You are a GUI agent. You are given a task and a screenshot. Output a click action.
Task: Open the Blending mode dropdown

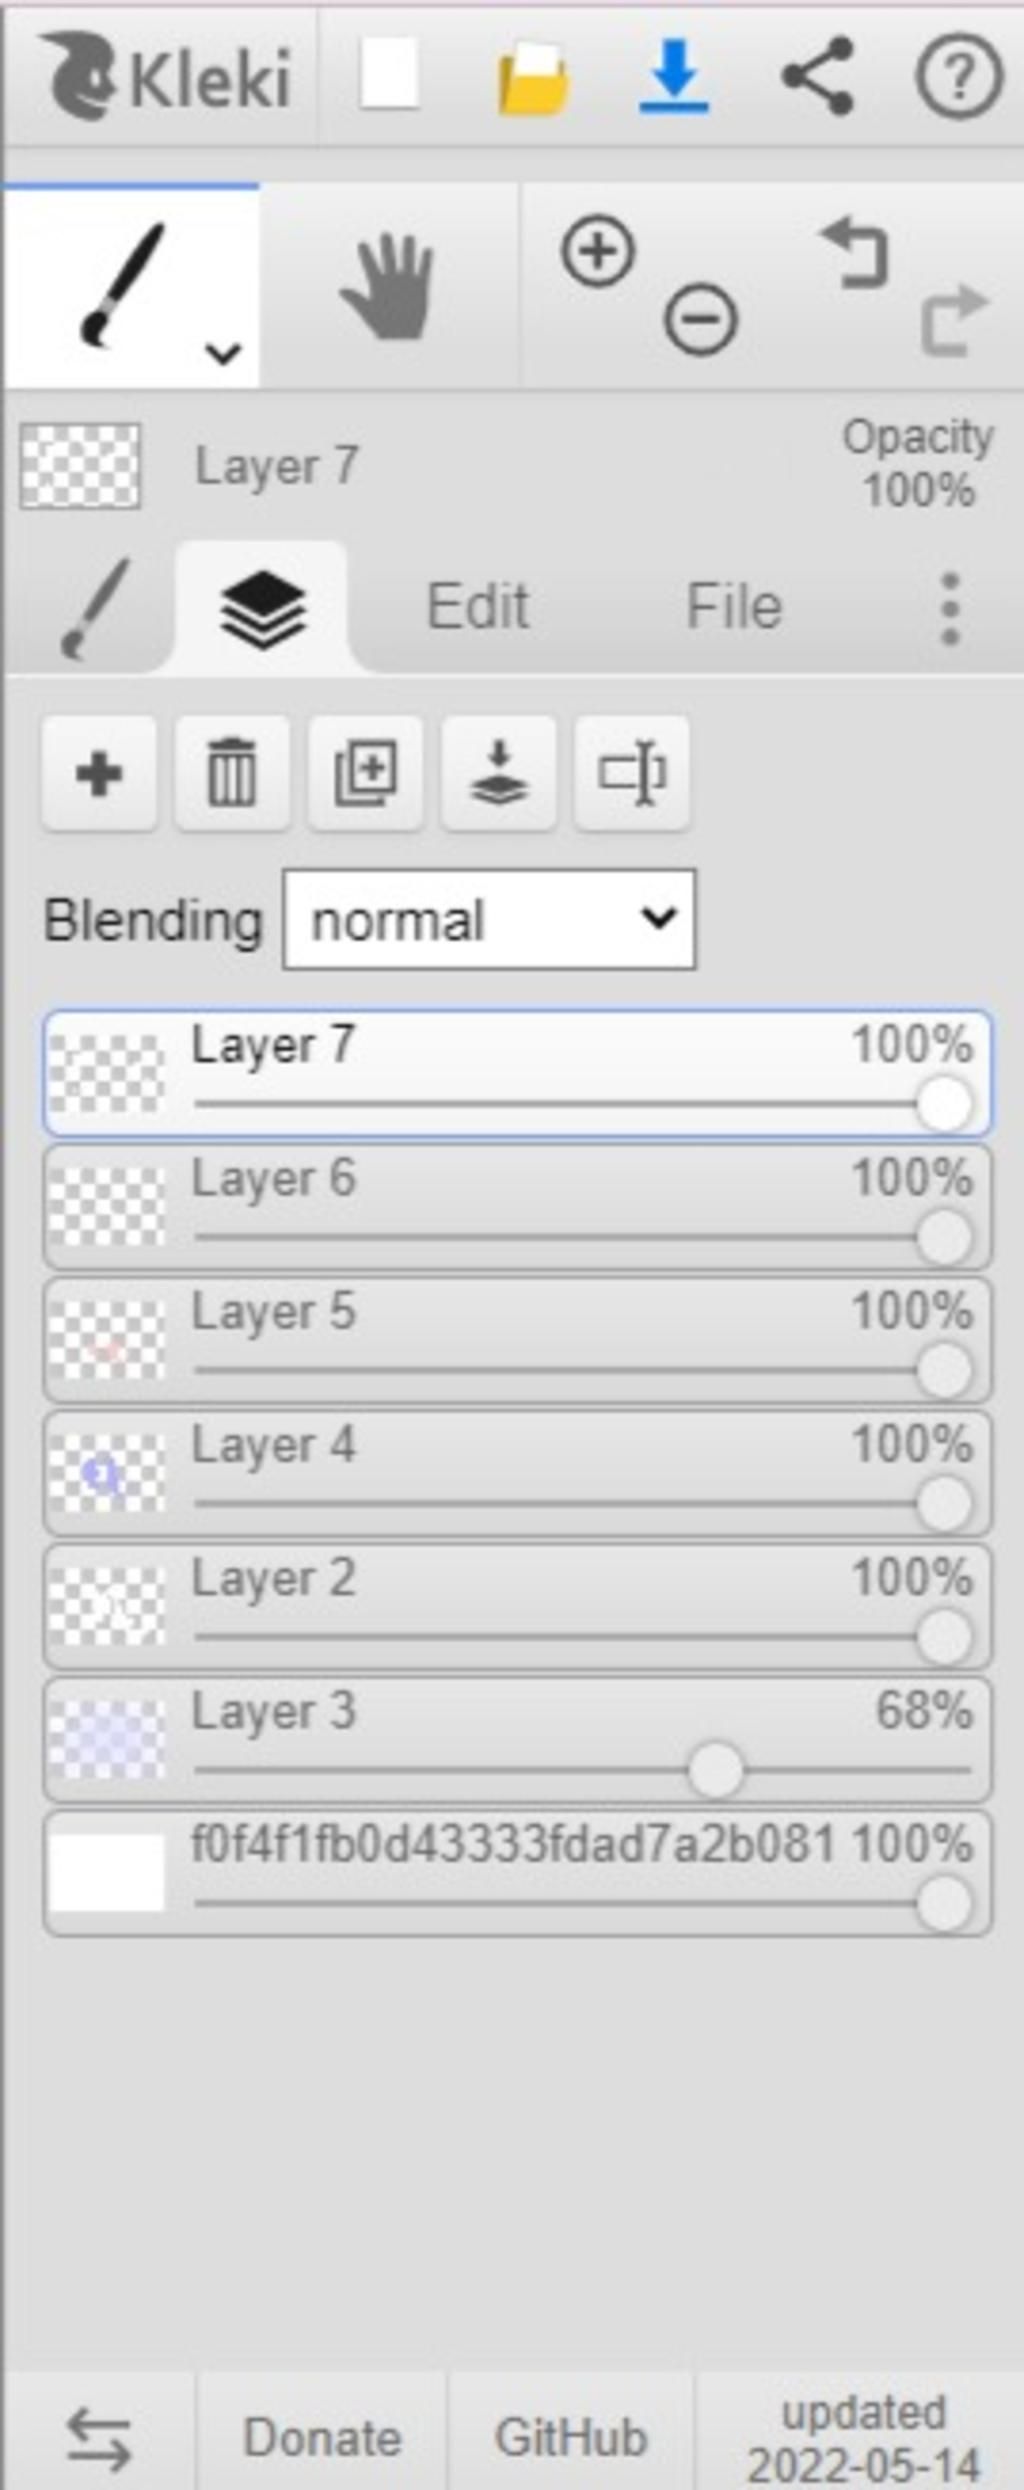489,919
